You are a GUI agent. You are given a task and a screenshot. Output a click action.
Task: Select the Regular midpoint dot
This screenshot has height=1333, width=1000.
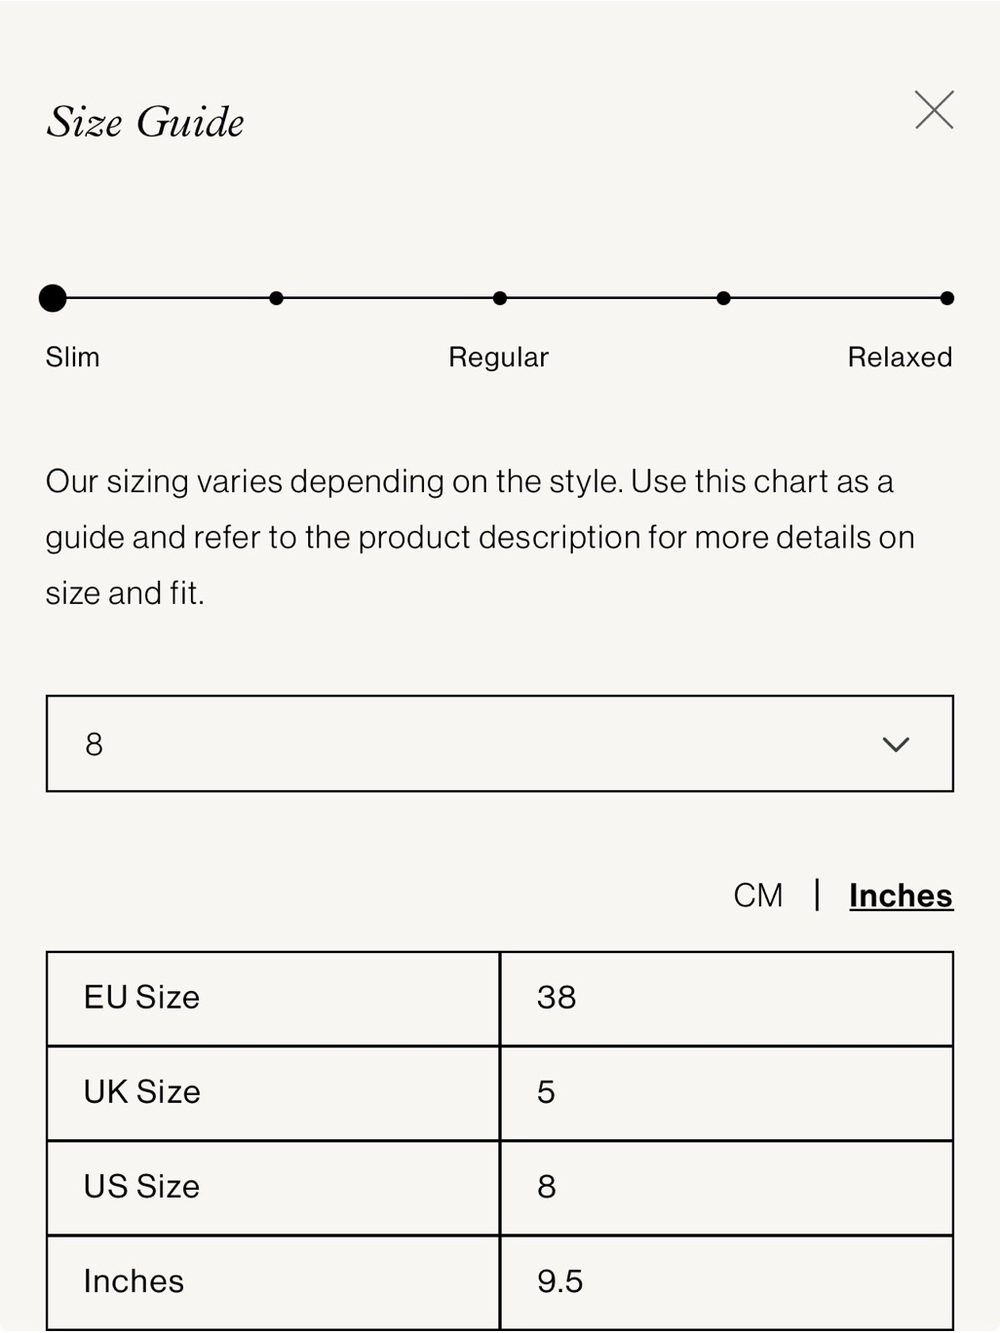tap(500, 298)
